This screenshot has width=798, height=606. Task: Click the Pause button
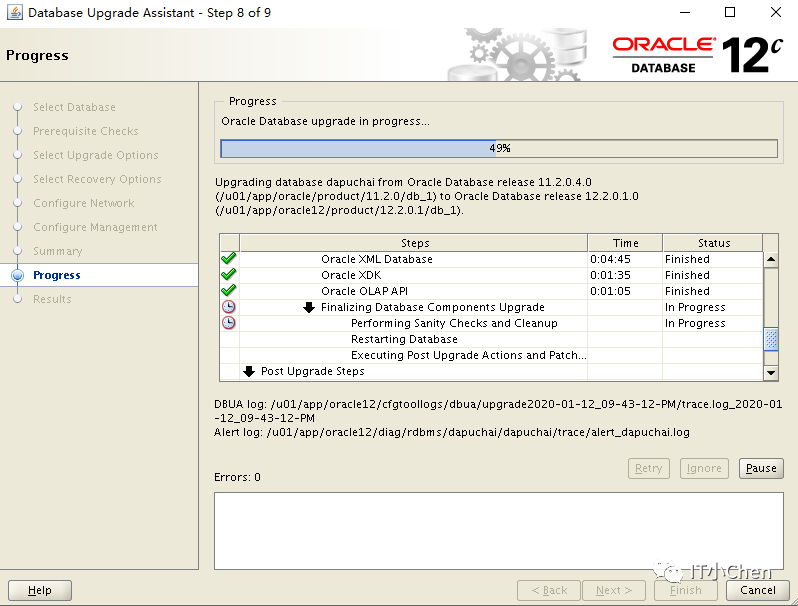(x=761, y=468)
